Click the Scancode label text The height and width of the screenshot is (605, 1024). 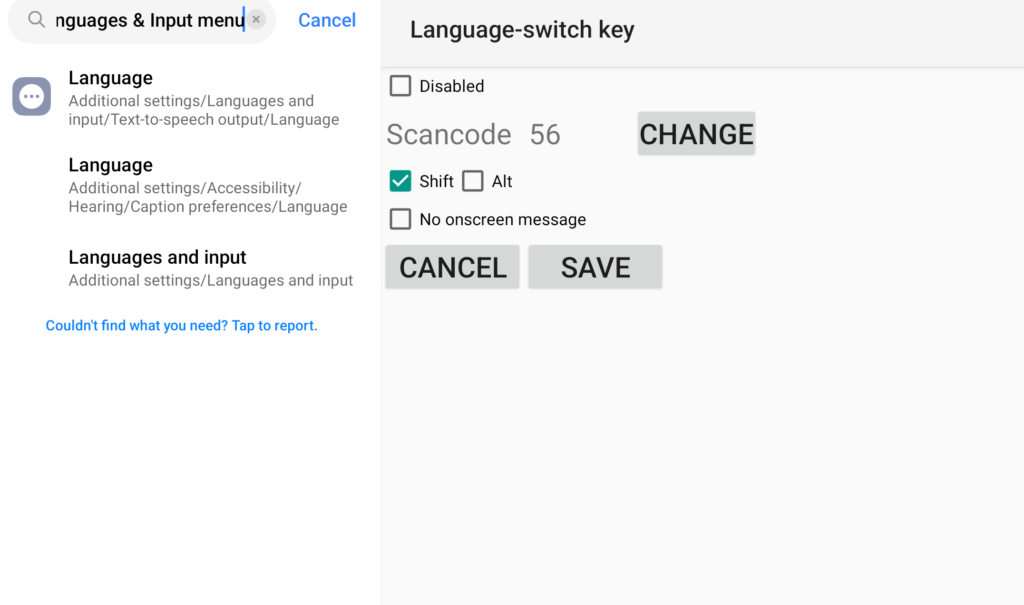[449, 135]
